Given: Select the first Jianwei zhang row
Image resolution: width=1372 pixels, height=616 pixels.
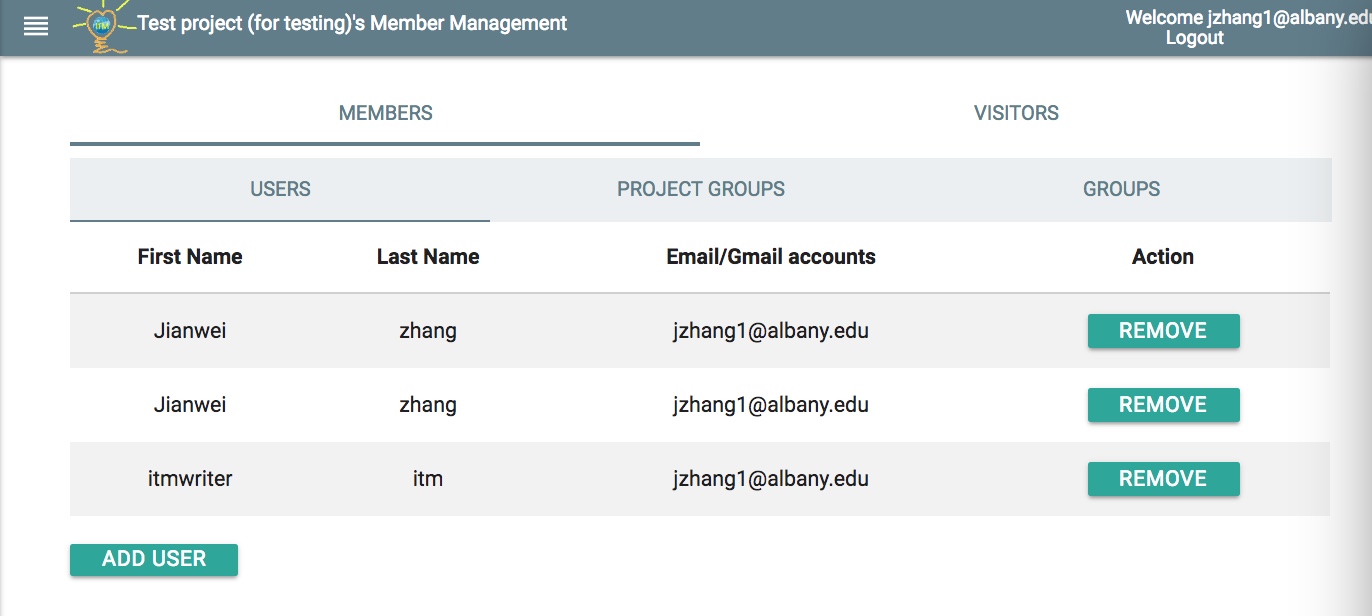Looking at the screenshot, I should click(600, 330).
